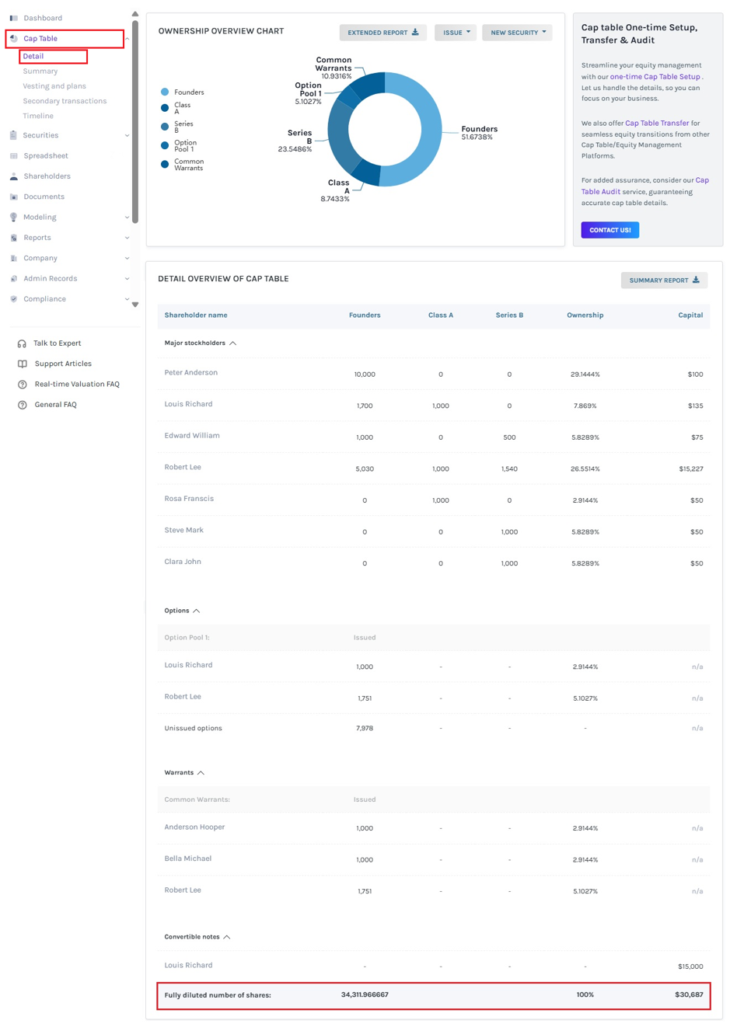This screenshot has width=730, height=1024.
Task: Collapse the Convertible notes section
Action: click(227, 937)
